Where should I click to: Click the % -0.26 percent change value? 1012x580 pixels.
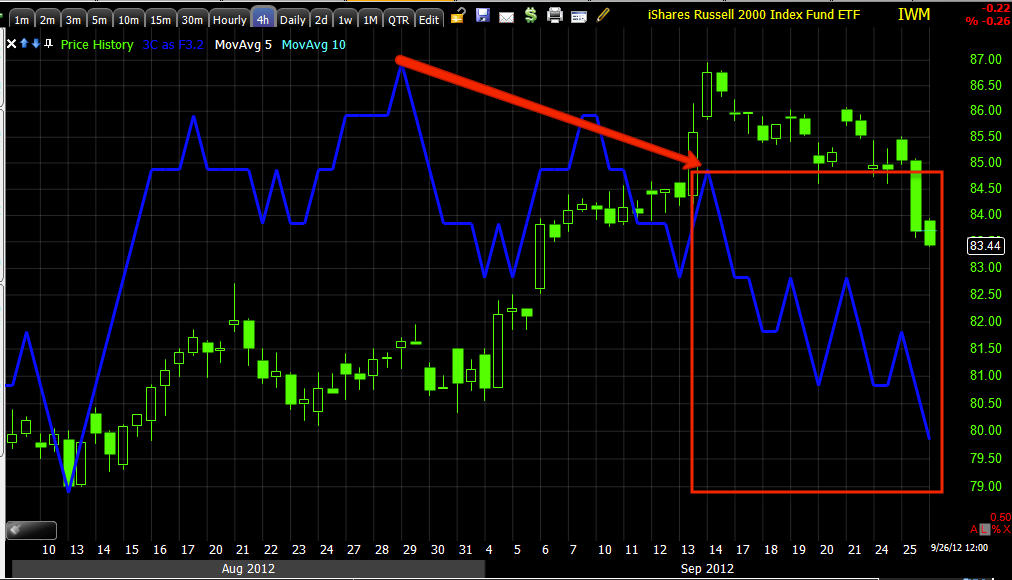987,21
